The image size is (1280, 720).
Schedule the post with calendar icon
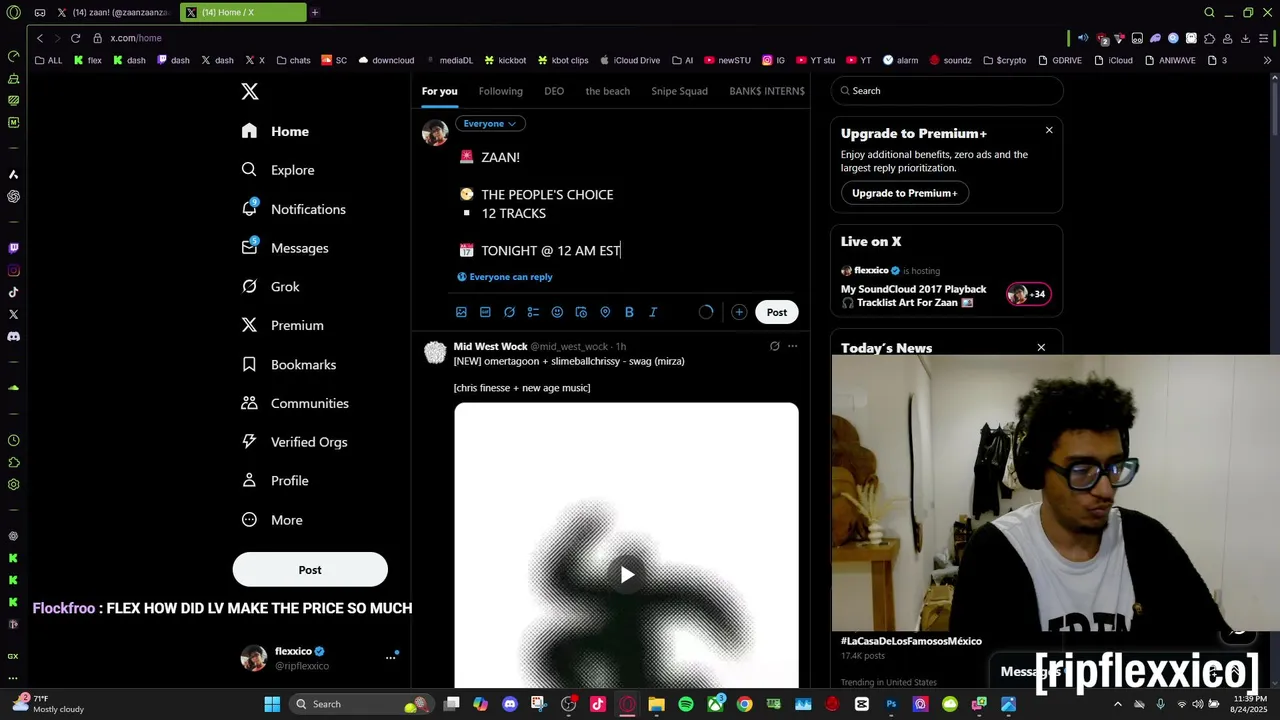point(581,312)
